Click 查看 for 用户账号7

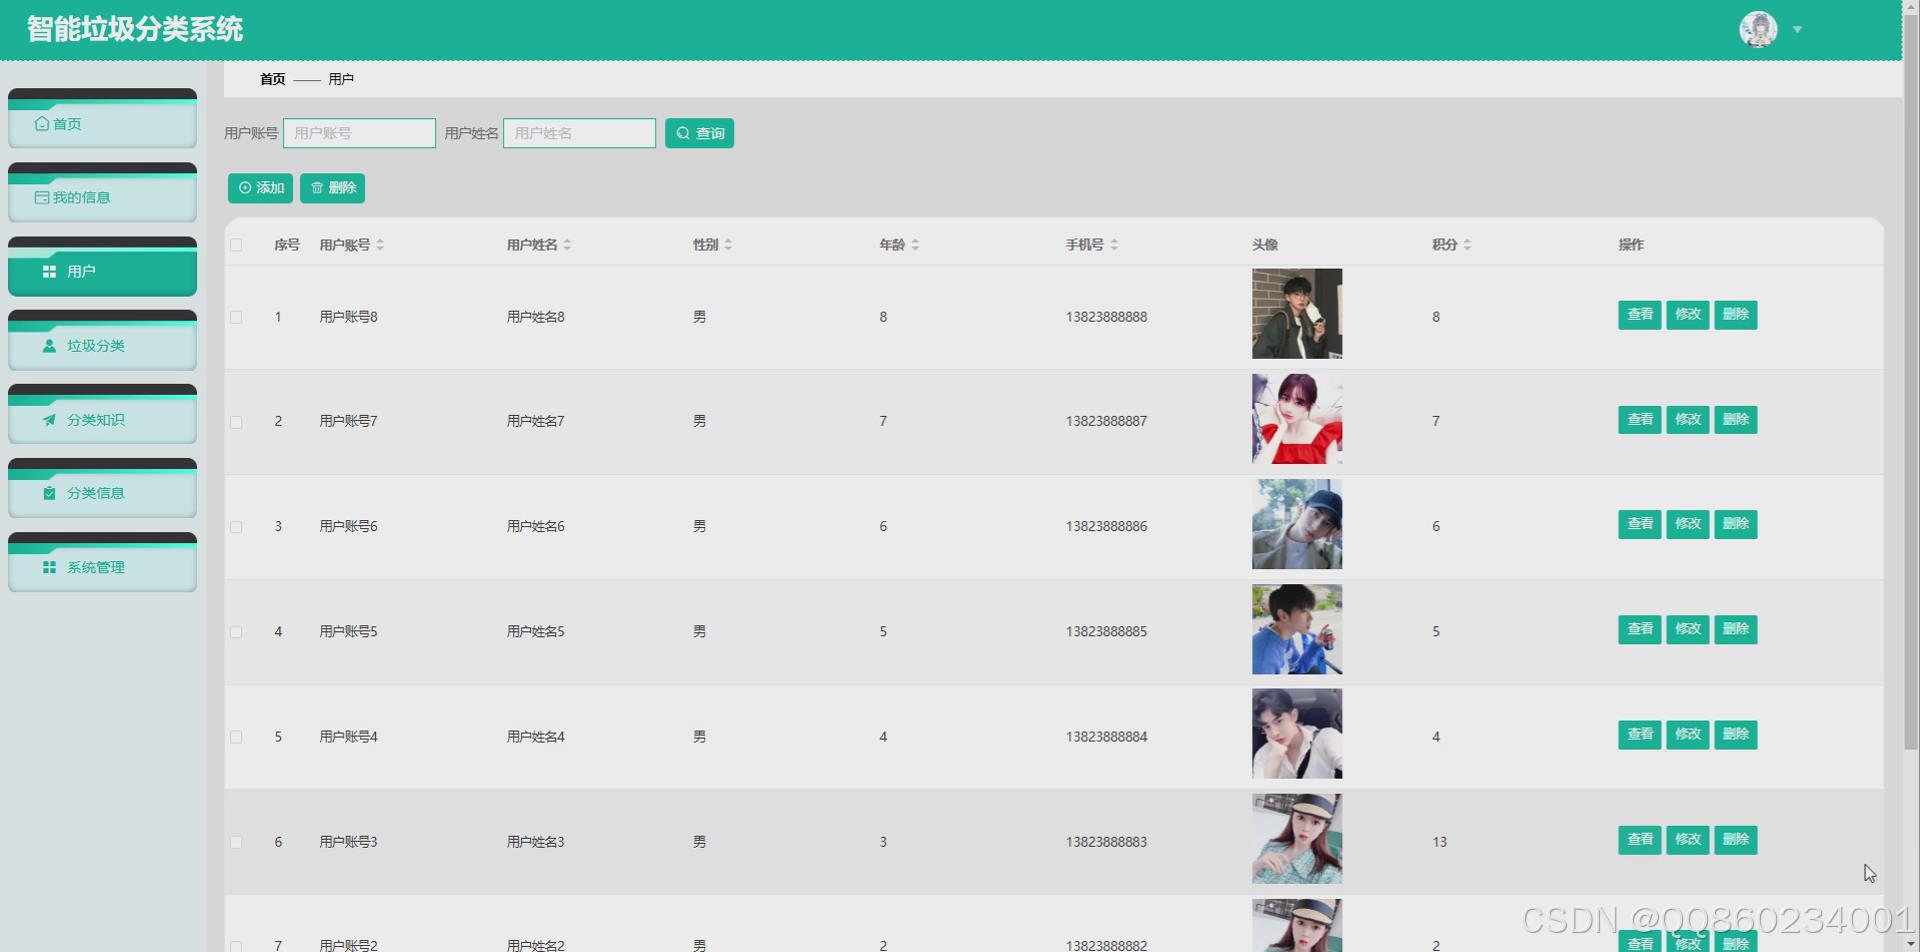(x=1640, y=420)
